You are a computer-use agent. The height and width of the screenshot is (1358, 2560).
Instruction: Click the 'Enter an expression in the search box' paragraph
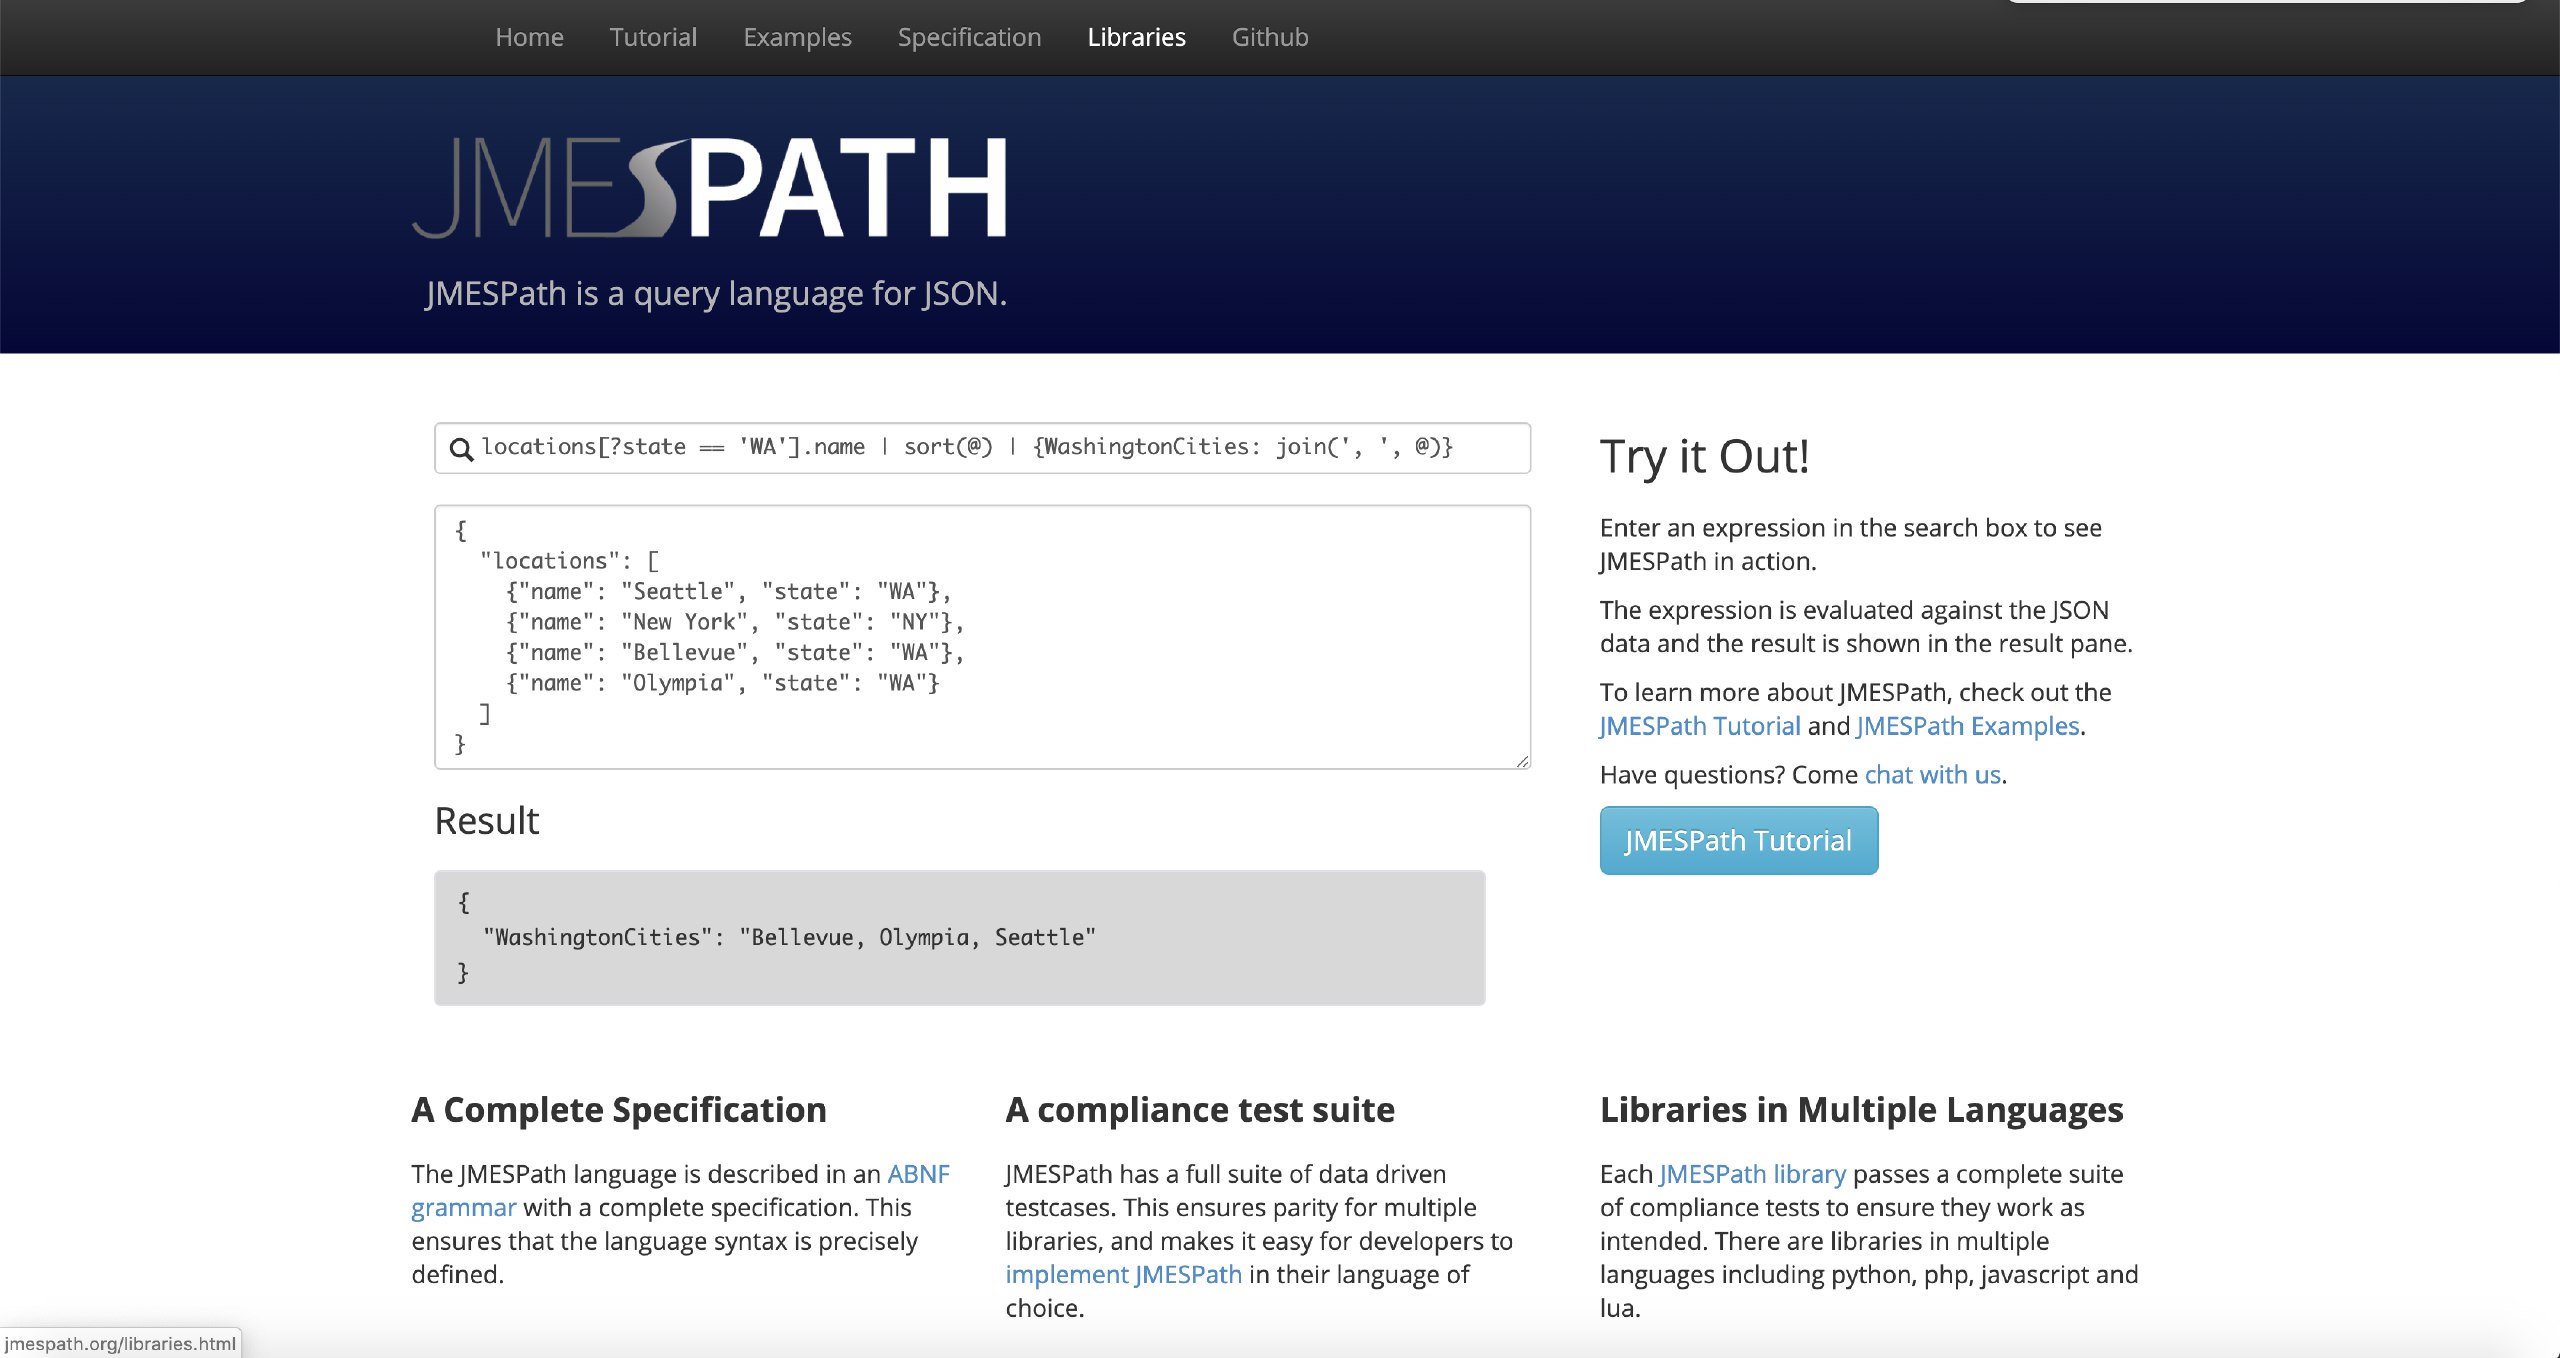[1850, 544]
